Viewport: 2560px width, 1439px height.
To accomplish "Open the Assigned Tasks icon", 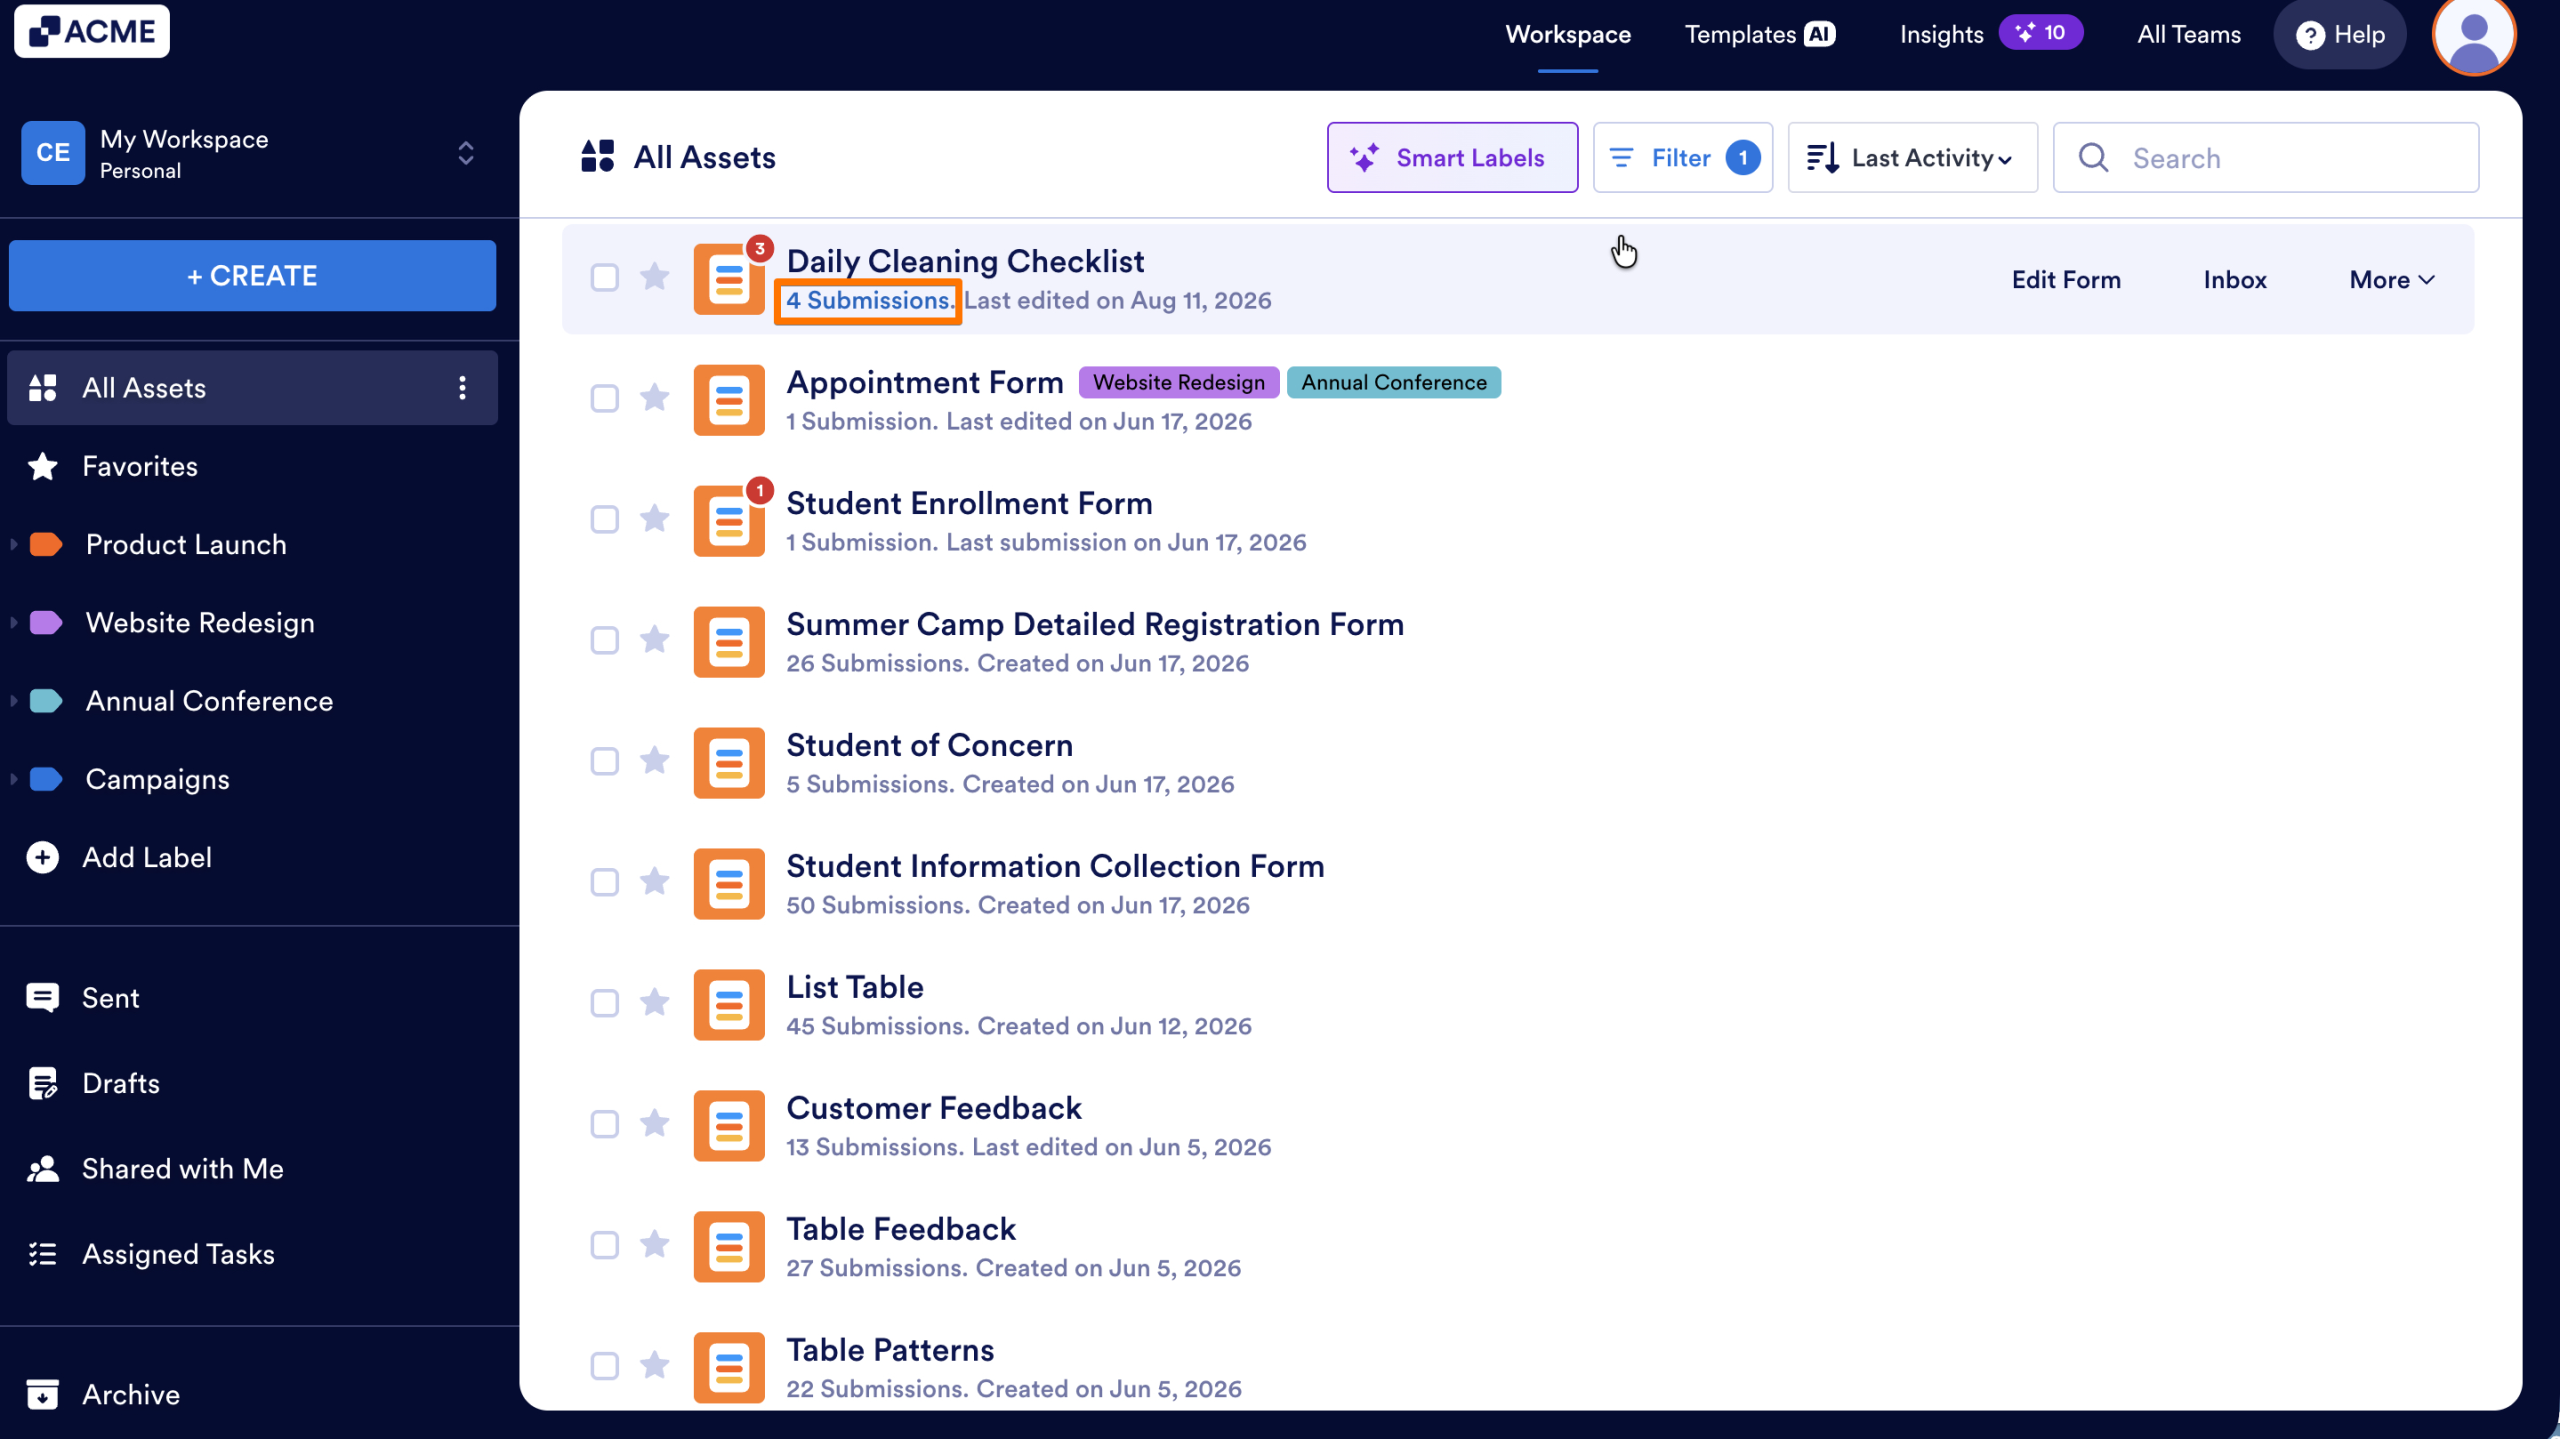I will [43, 1254].
